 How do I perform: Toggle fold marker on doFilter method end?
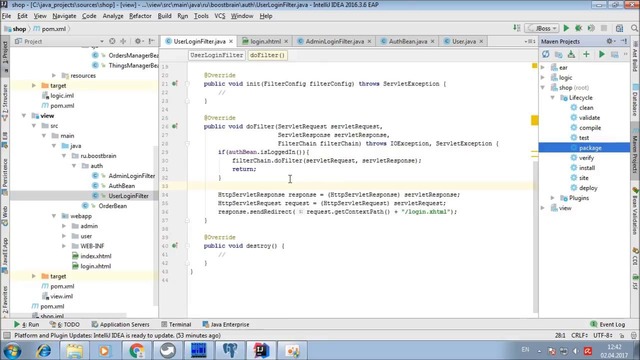187,220
